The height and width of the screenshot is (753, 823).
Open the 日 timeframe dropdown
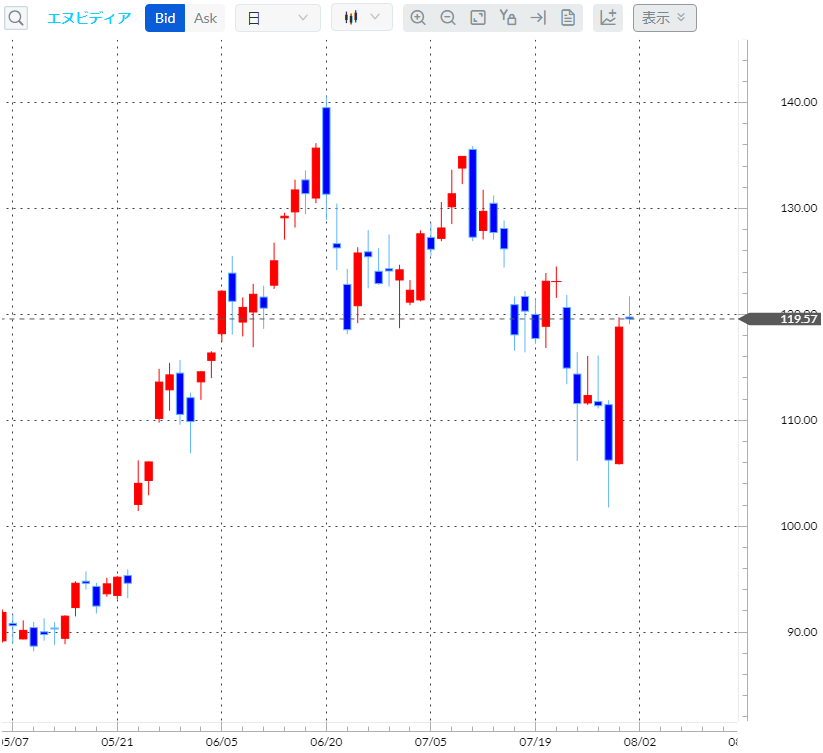[x=278, y=18]
